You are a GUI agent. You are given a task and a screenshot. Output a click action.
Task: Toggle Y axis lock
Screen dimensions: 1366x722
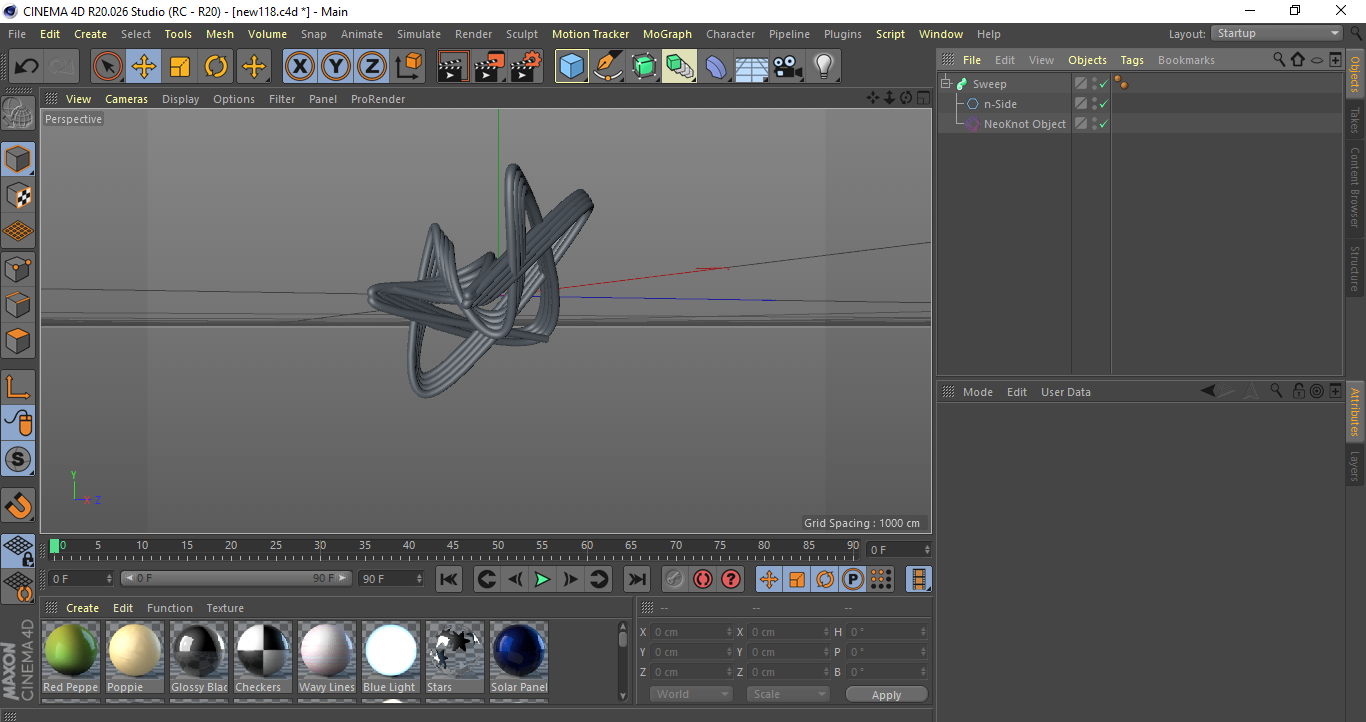(335, 67)
